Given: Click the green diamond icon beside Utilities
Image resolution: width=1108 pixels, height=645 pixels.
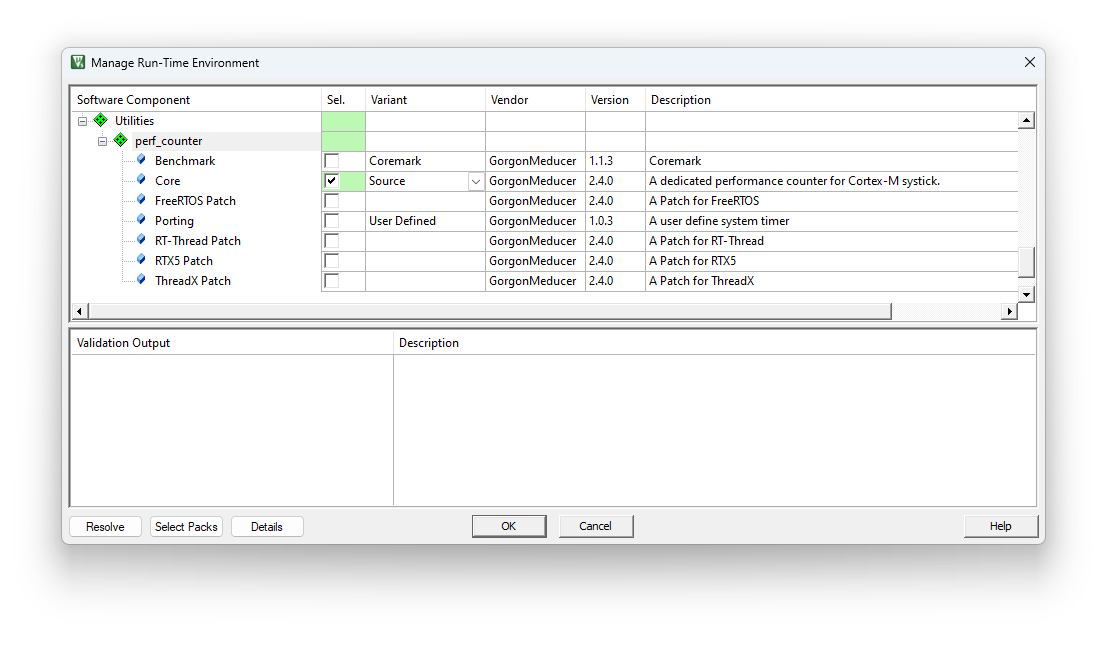Looking at the screenshot, I should pyautogui.click(x=101, y=120).
